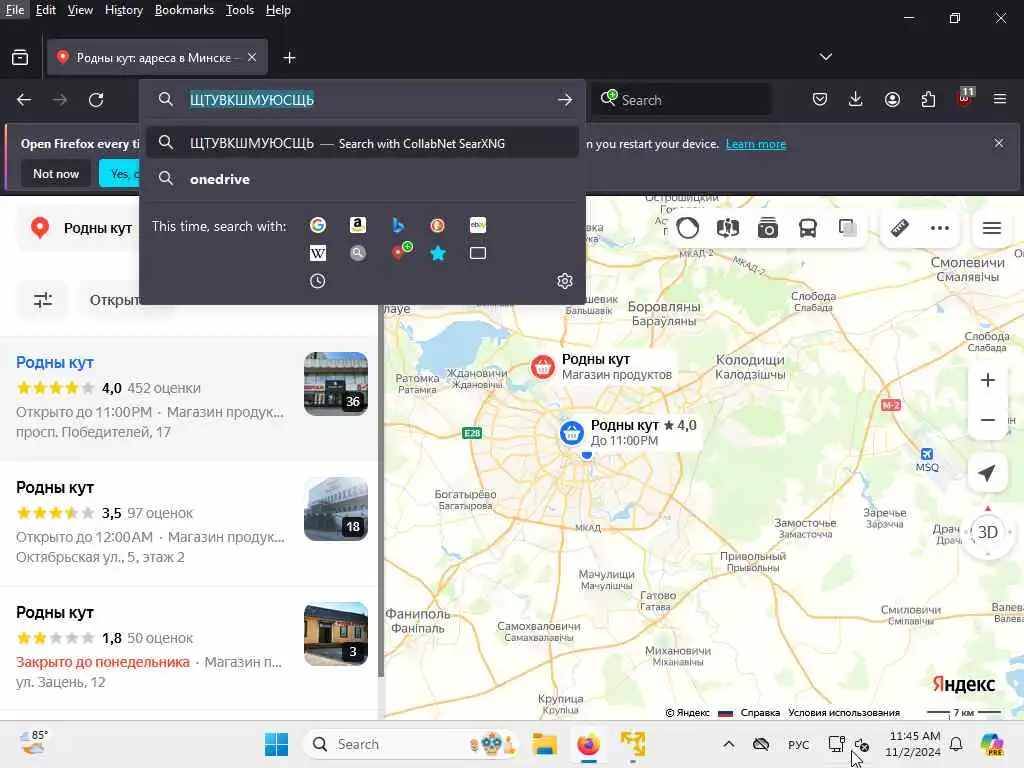The width and height of the screenshot is (1024, 768).
Task: Search this time with Amazon
Action: (357, 225)
